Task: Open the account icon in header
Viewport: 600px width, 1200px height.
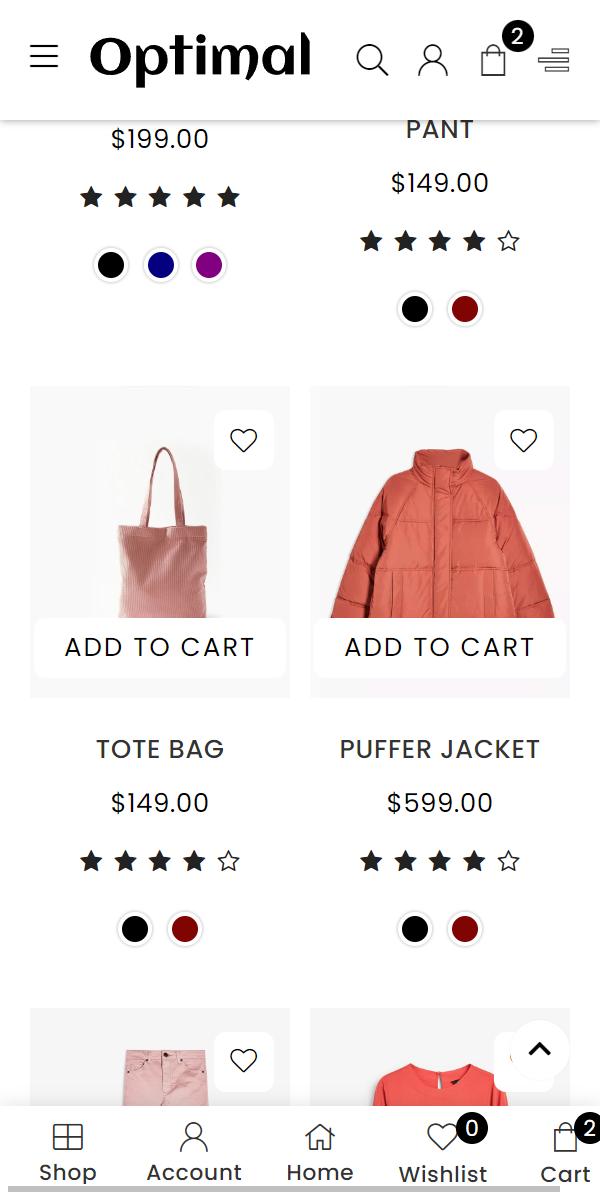Action: pos(433,60)
